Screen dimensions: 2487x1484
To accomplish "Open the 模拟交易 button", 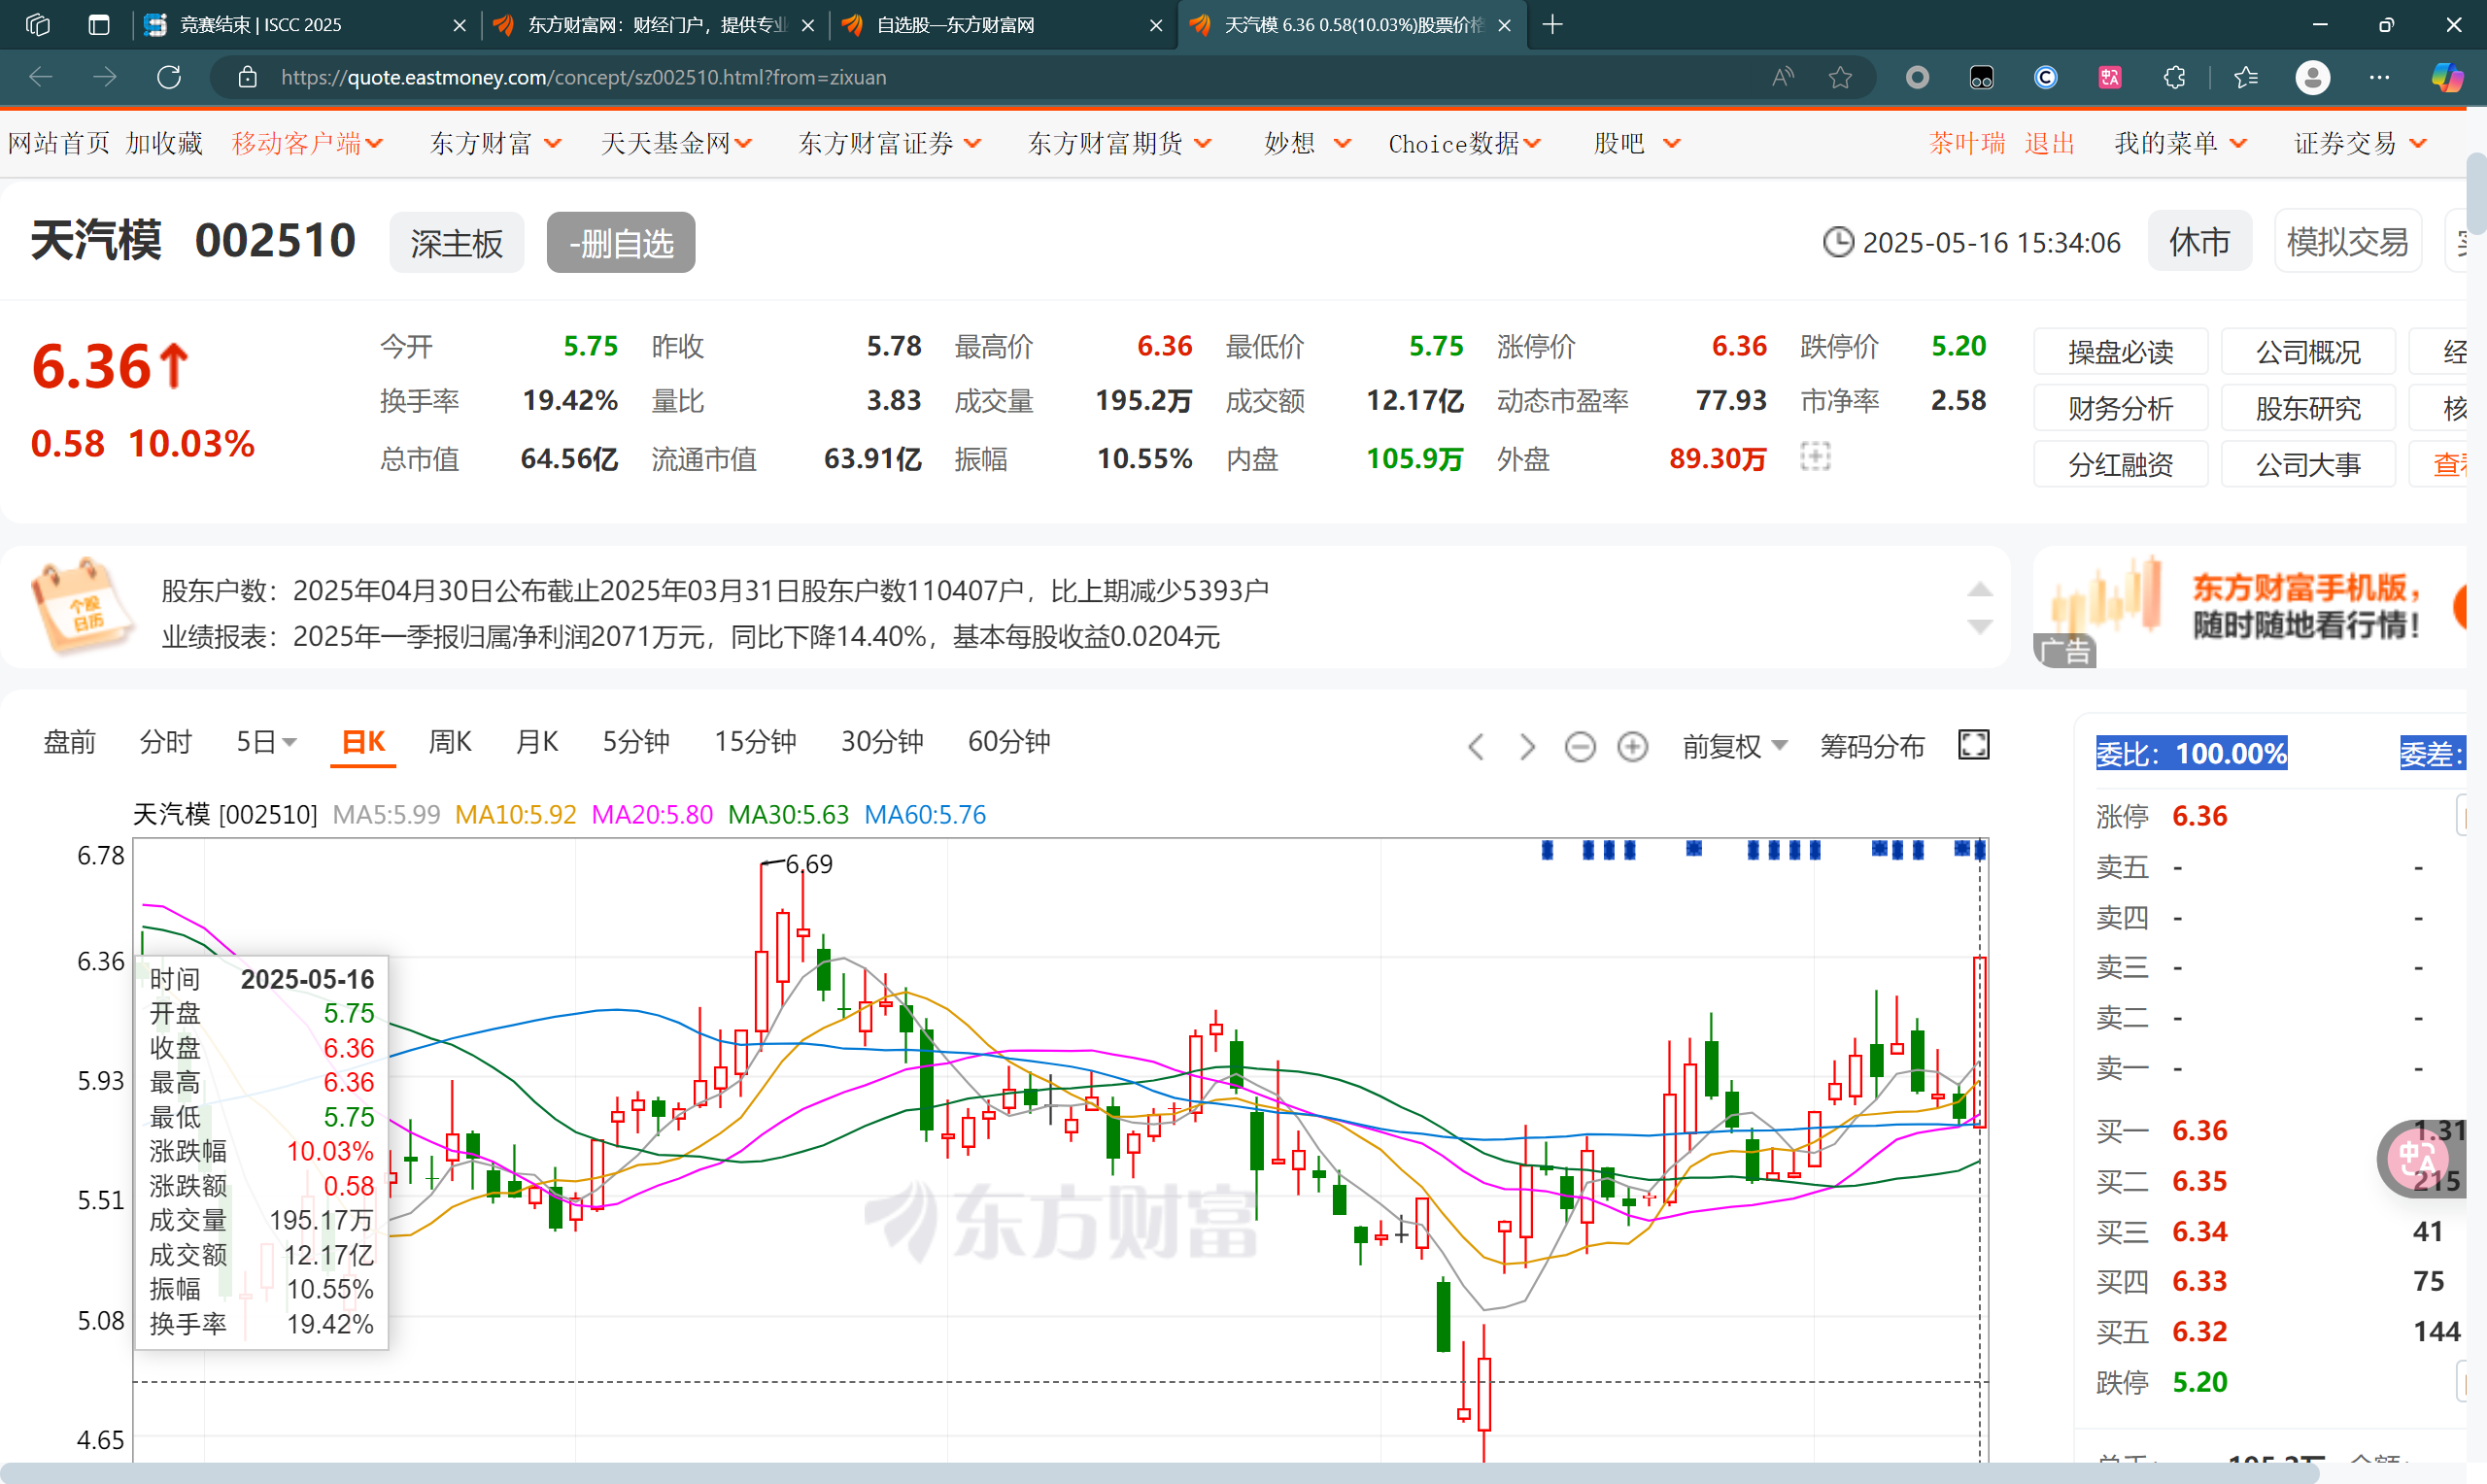I will (x=2346, y=241).
